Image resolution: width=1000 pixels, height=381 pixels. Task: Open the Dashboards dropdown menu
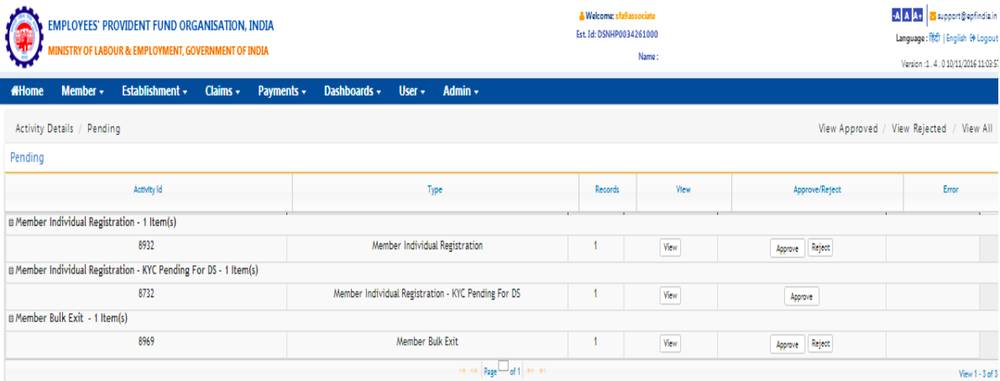352,91
